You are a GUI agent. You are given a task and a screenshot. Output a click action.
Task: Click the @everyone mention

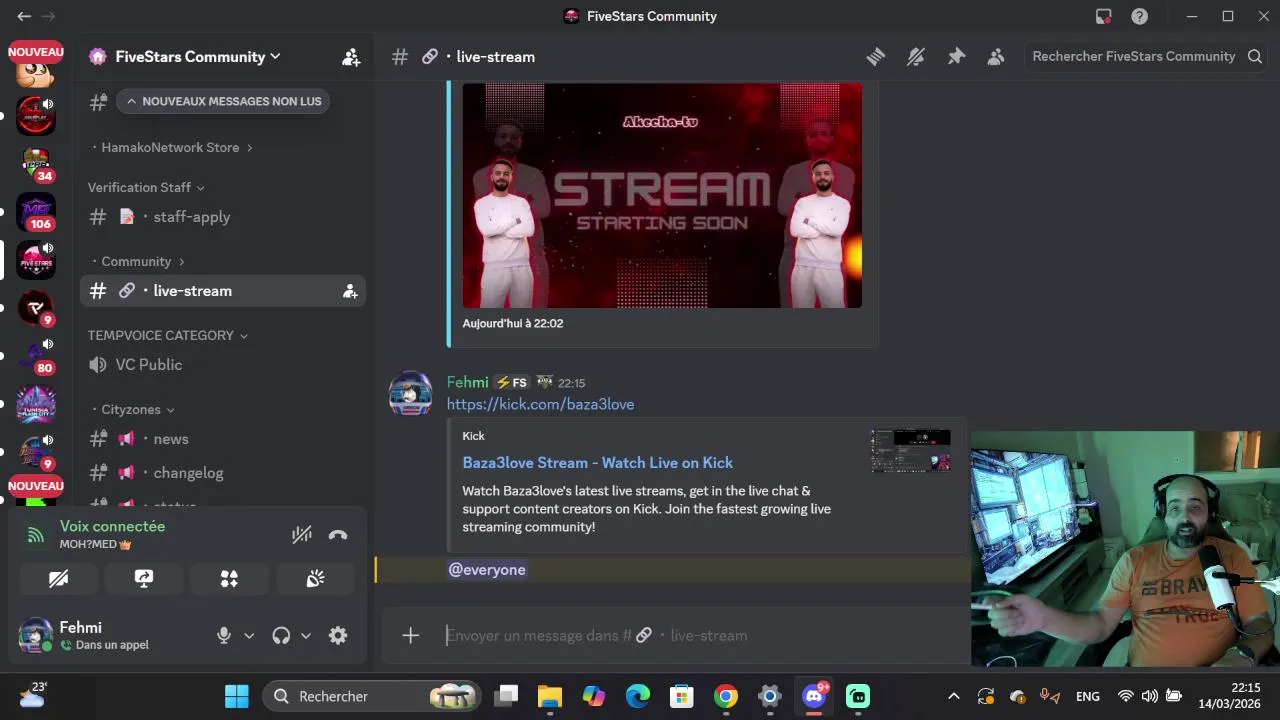point(487,570)
